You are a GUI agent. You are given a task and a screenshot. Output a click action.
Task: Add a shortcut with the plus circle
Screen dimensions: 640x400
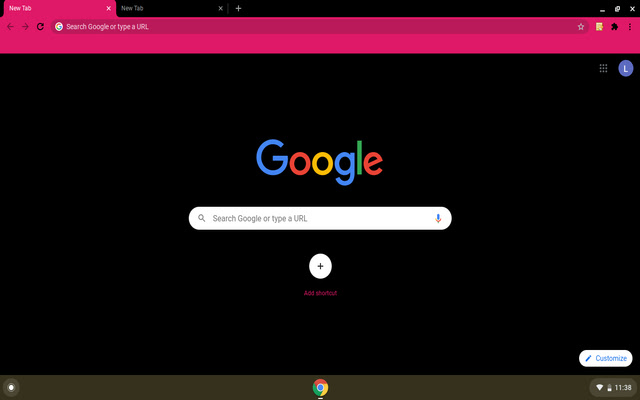[x=320, y=266]
